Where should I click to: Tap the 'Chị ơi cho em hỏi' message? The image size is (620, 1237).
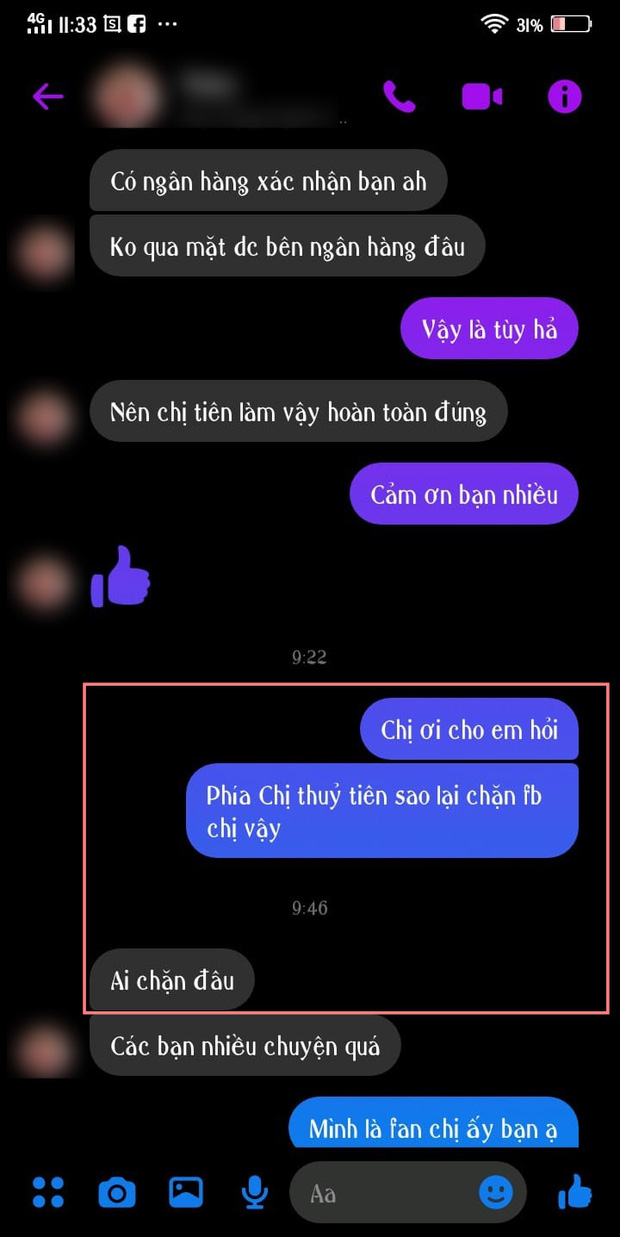pos(469,728)
